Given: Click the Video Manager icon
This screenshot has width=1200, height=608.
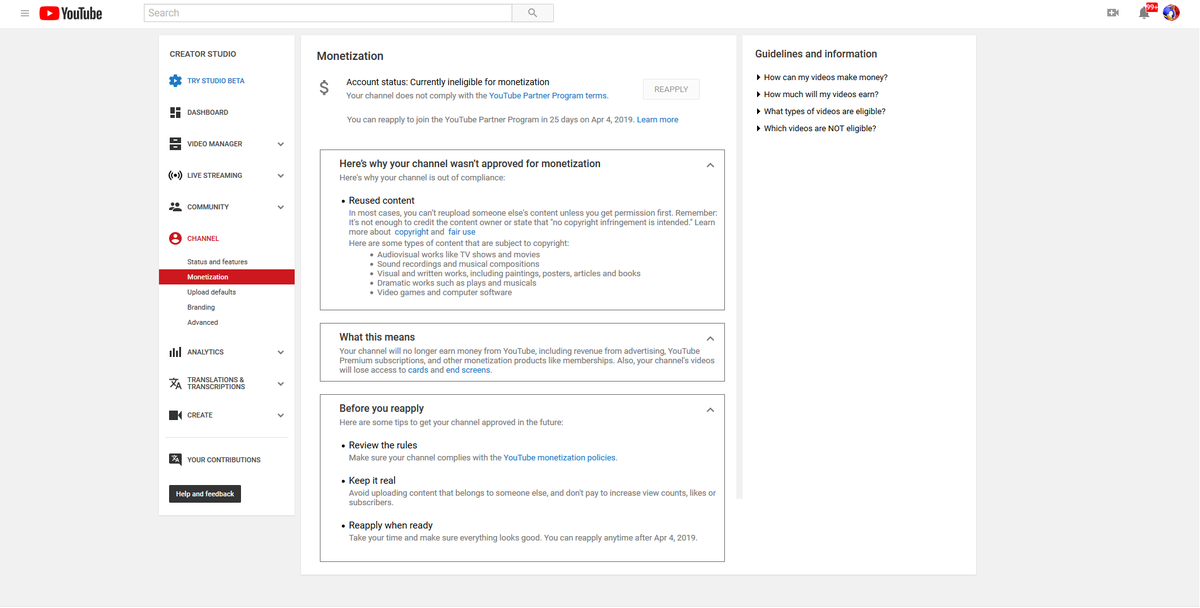Looking at the screenshot, I should click(175, 144).
